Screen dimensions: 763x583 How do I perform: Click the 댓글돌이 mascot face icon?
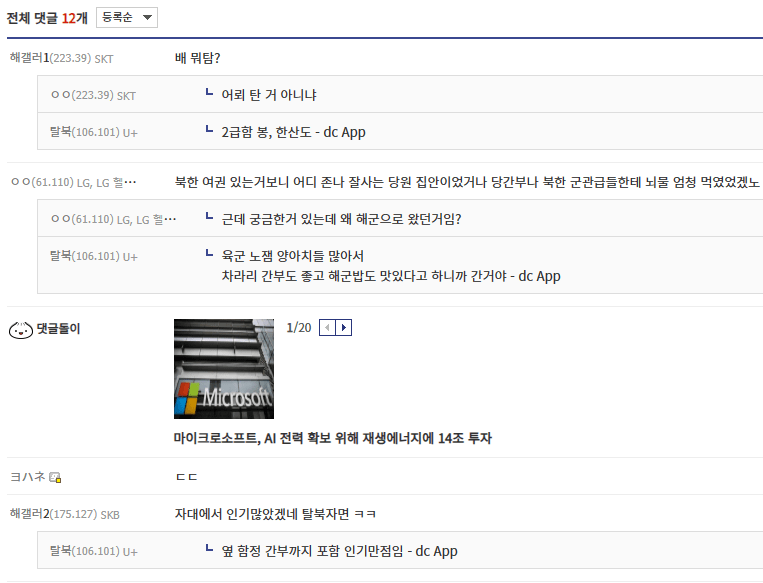20,330
